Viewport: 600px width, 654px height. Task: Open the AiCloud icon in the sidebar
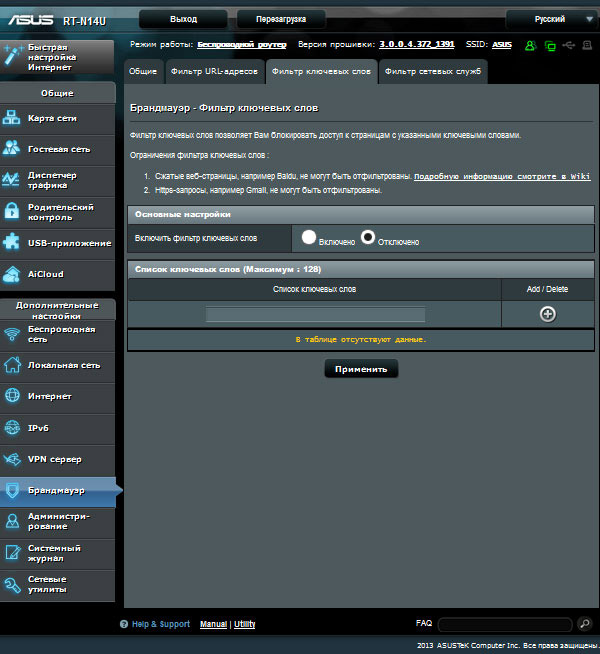13,274
